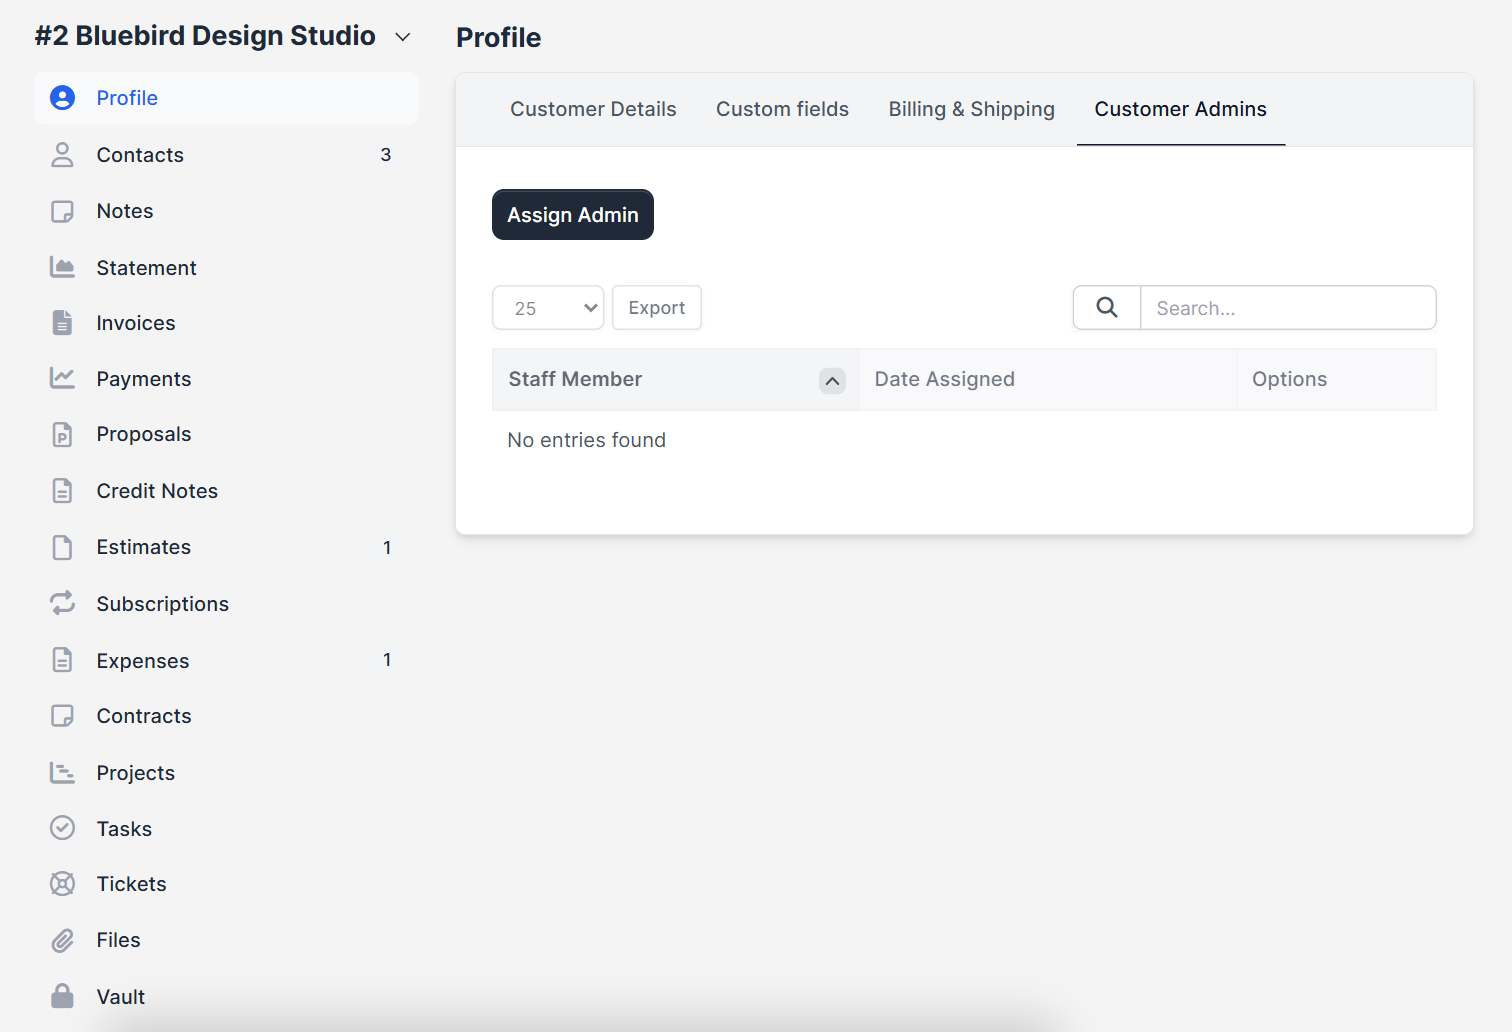Image resolution: width=1512 pixels, height=1032 pixels.
Task: Sort by the Date Assigned column header
Action: [1047, 379]
